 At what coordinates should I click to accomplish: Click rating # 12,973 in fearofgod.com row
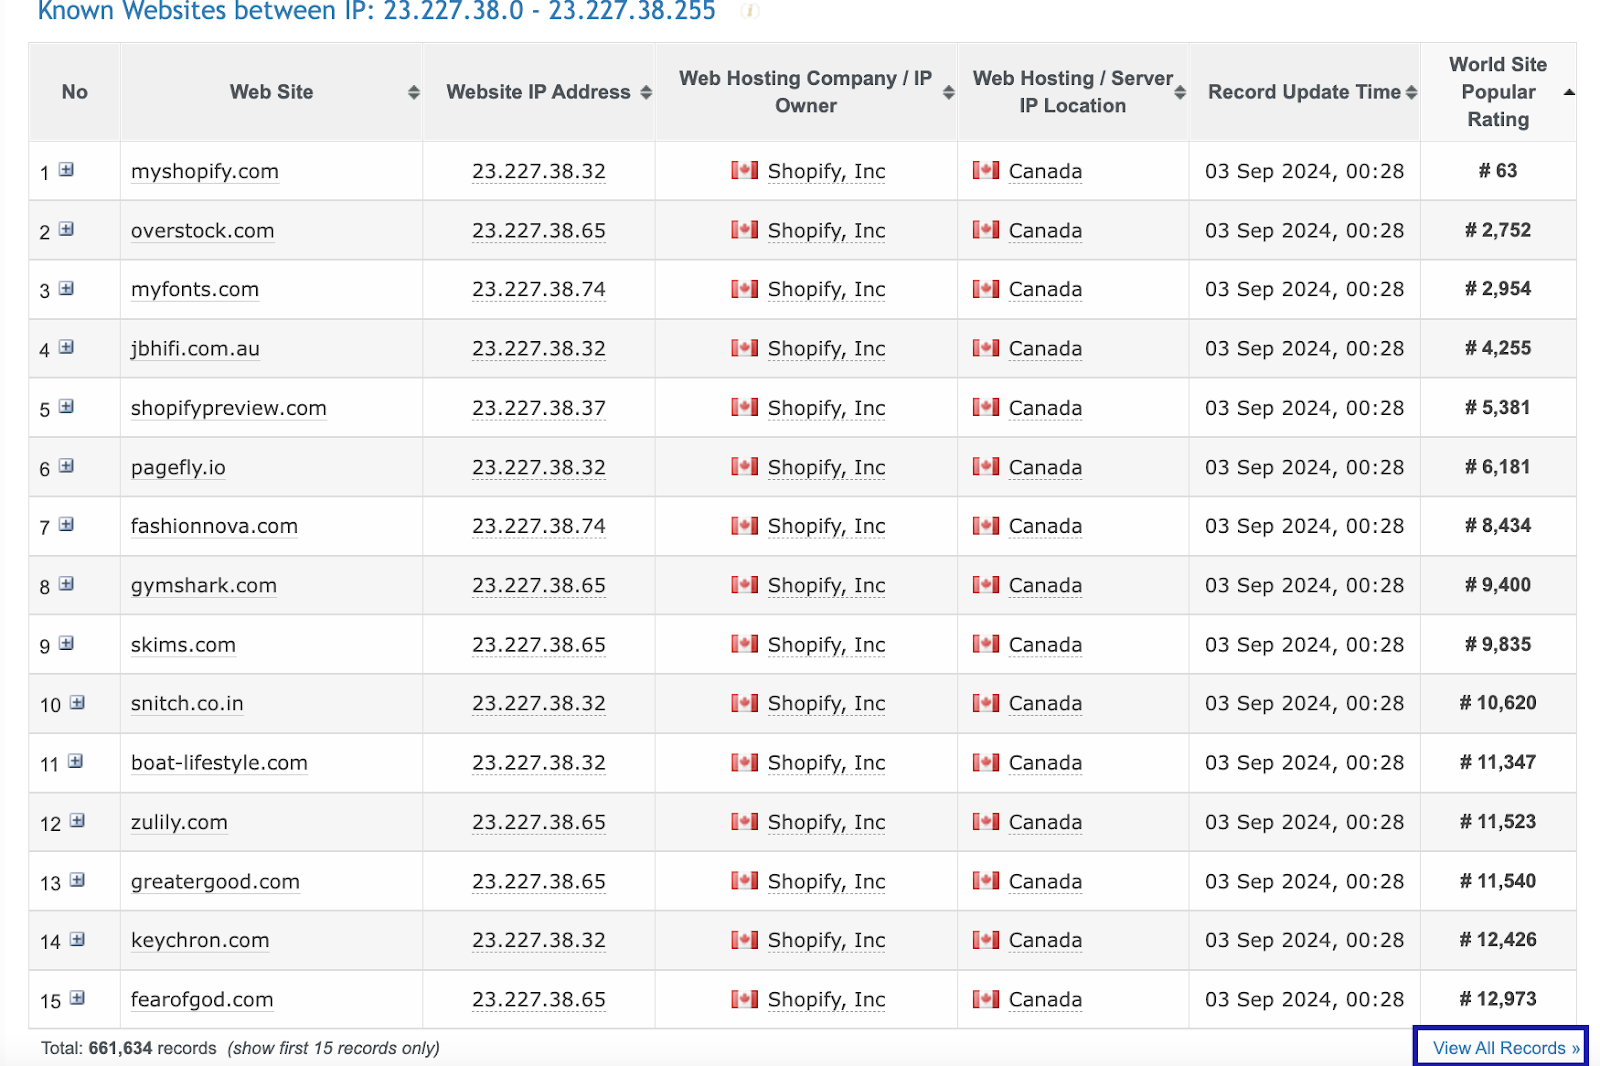click(1498, 998)
